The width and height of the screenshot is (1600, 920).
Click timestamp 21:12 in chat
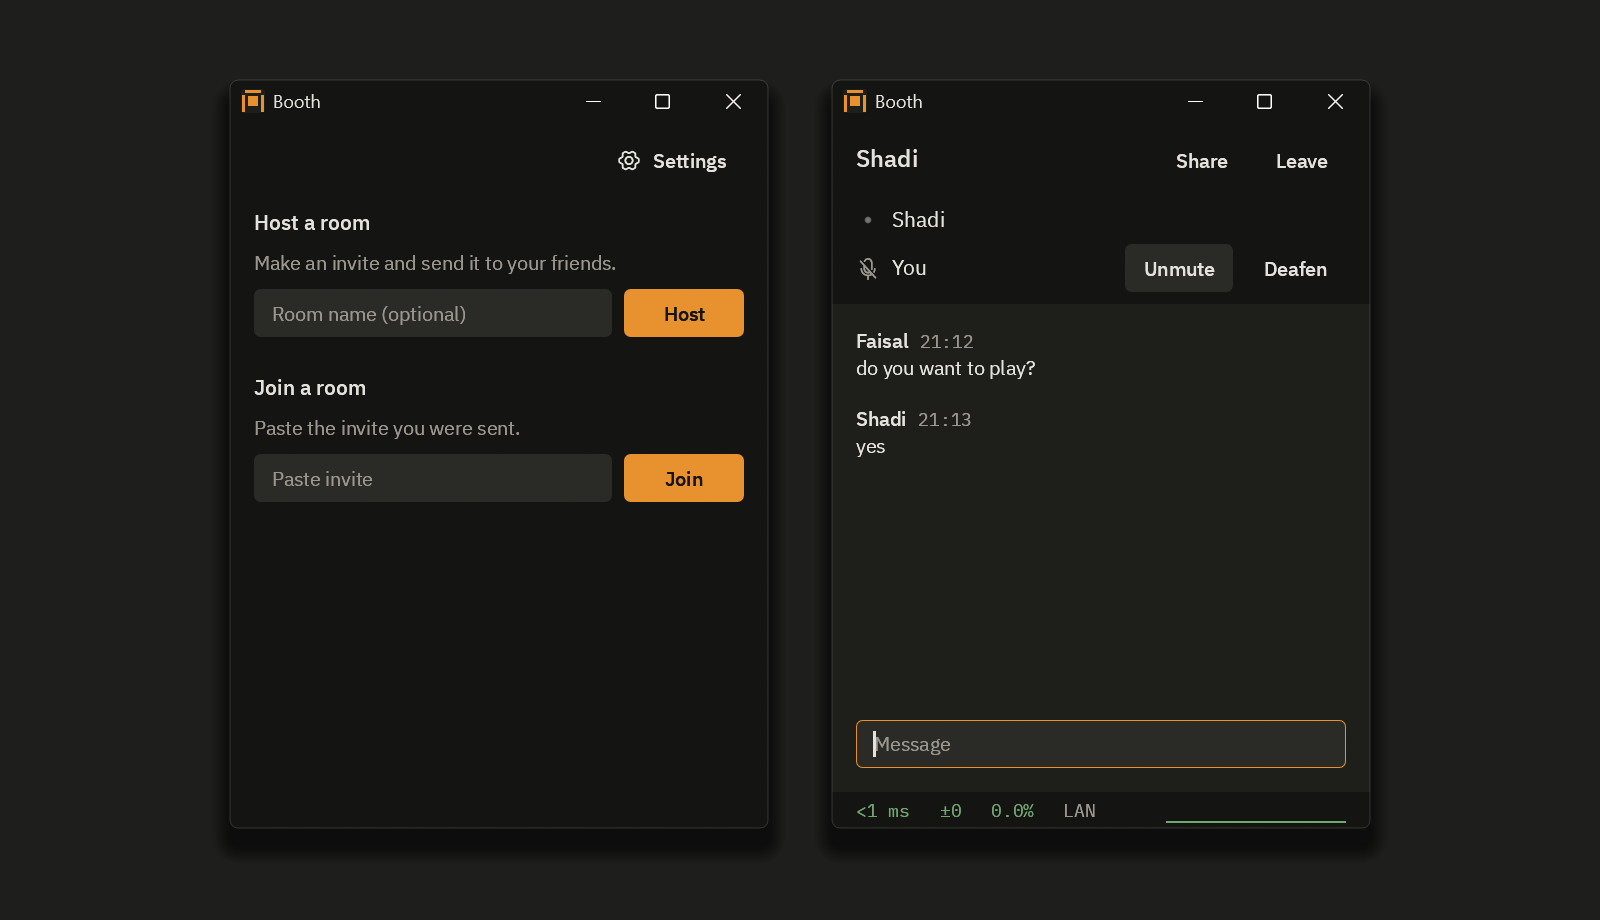click(x=947, y=342)
